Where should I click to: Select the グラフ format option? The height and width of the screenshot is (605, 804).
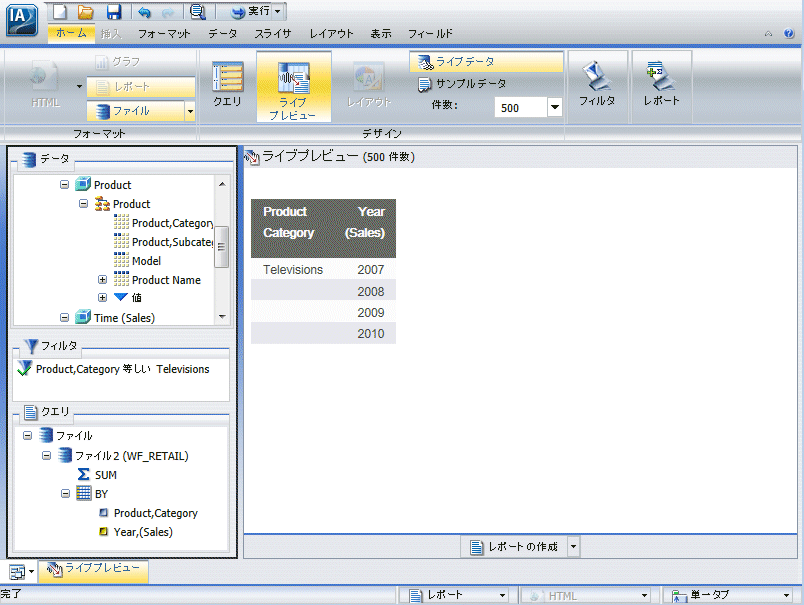click(x=118, y=62)
